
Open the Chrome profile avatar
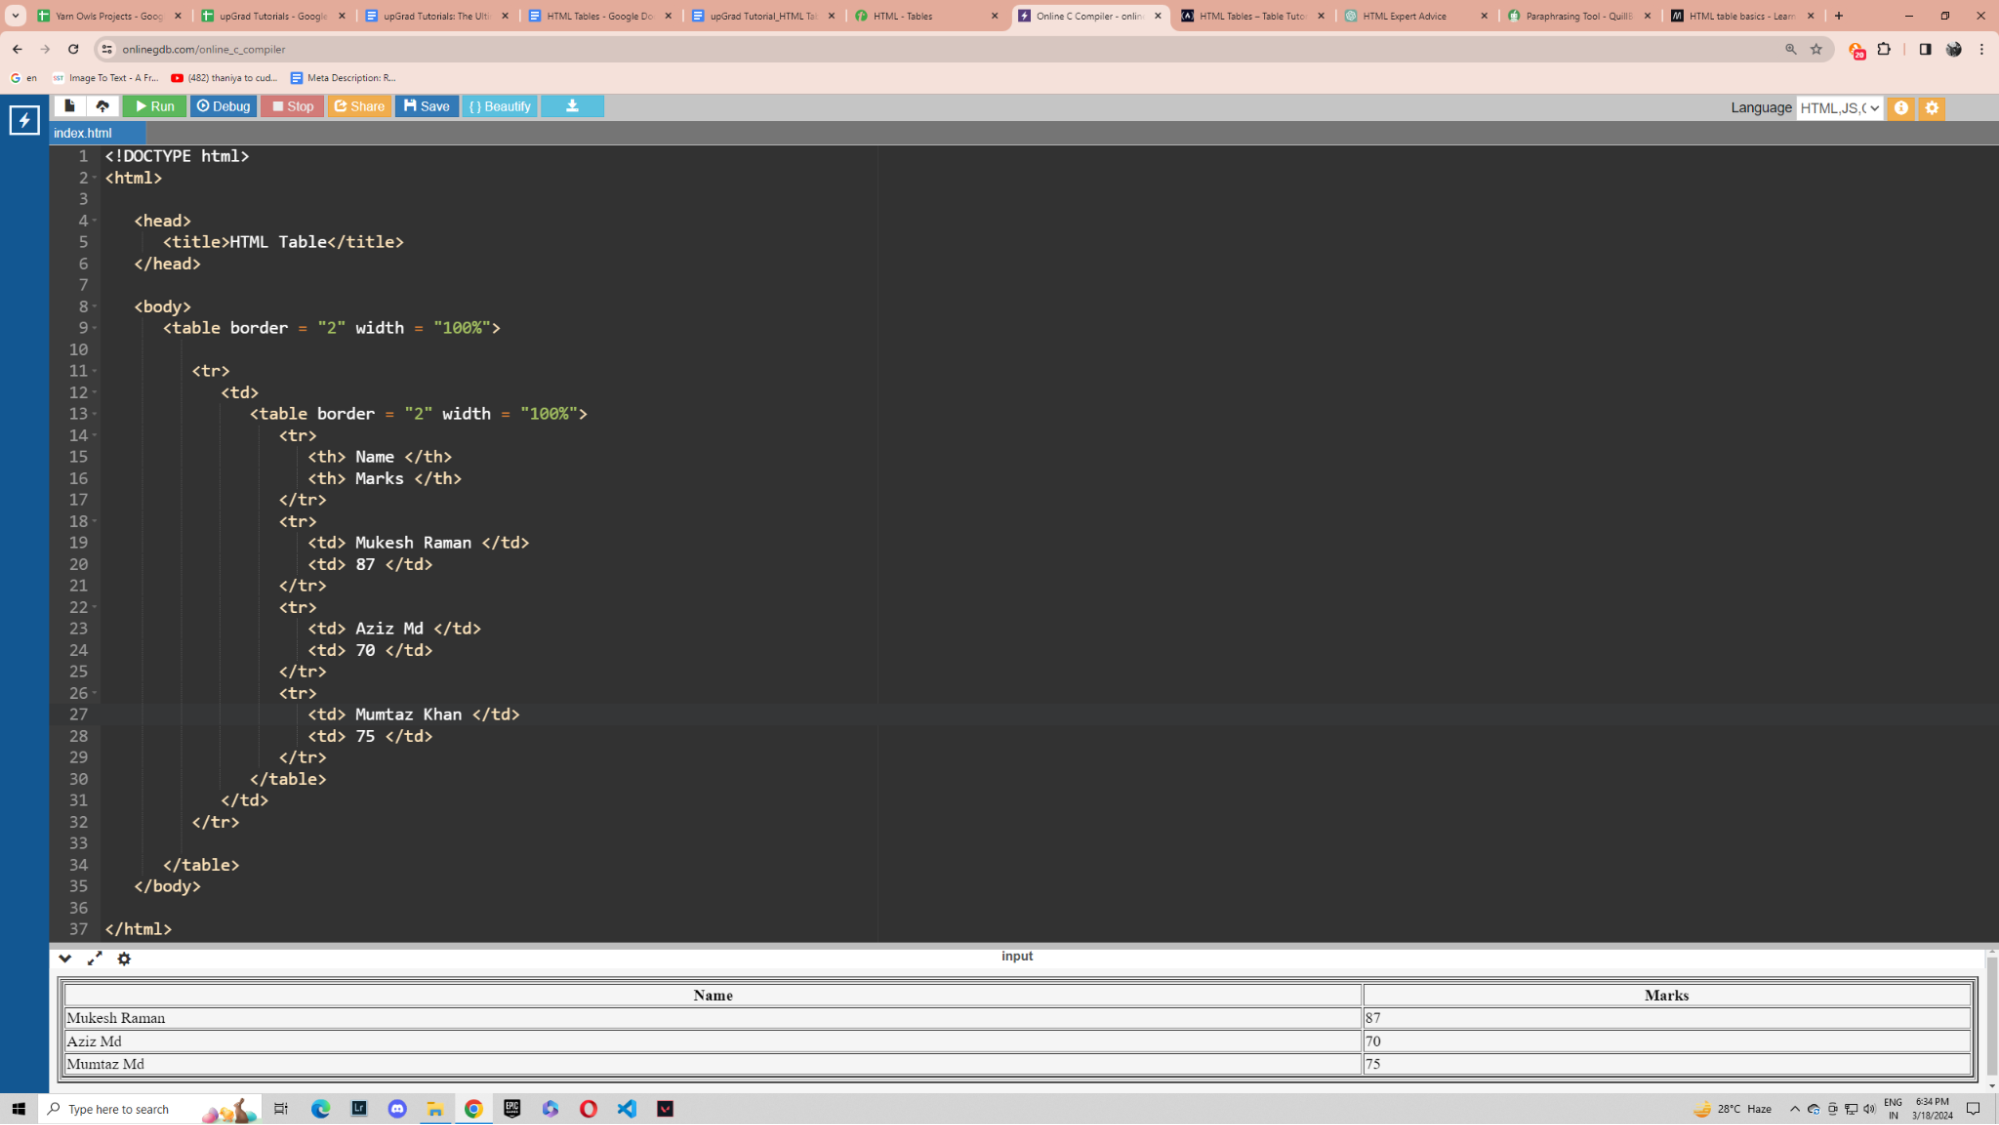[x=1953, y=49]
